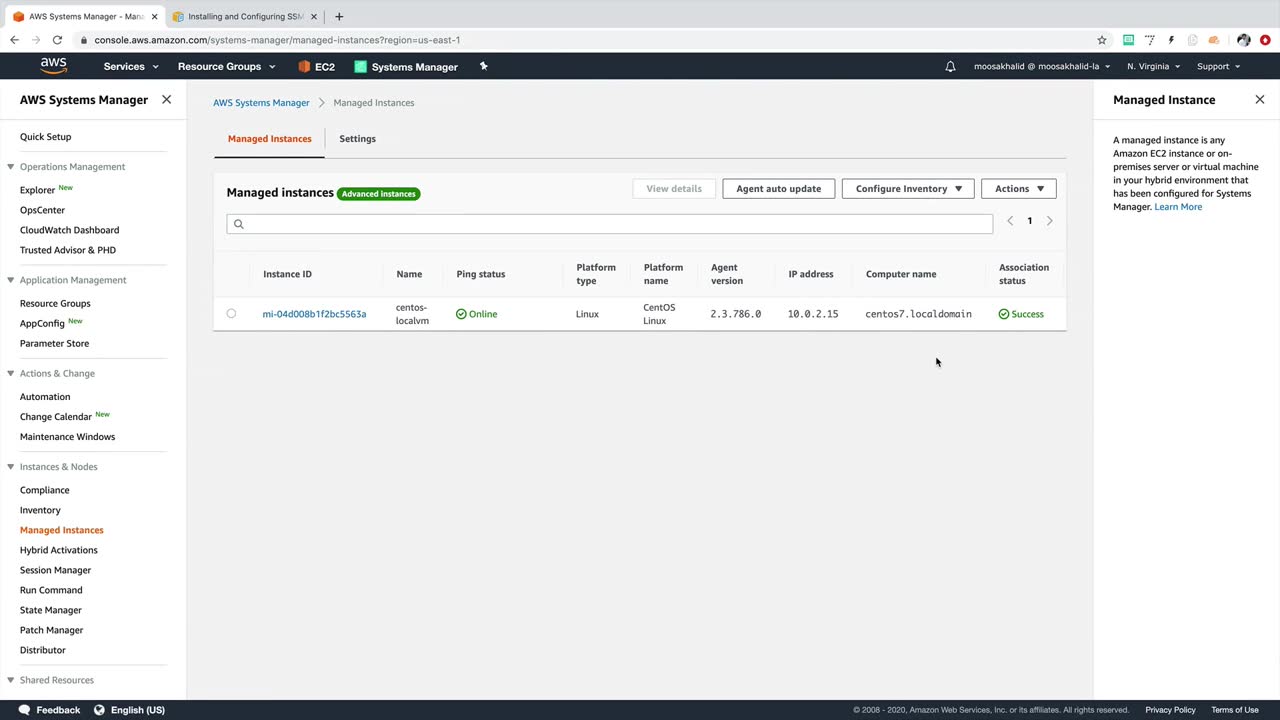
Task: Open the notifications bell
Action: tap(950, 67)
